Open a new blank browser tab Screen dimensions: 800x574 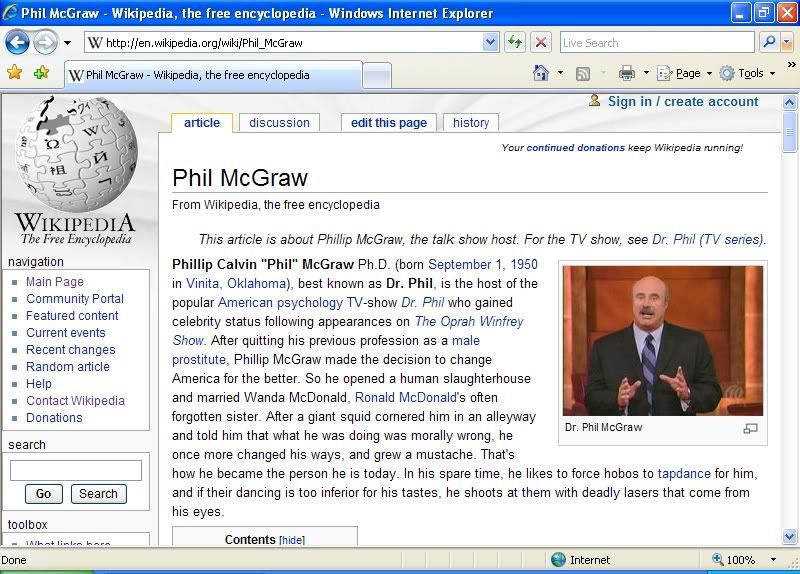(378, 76)
